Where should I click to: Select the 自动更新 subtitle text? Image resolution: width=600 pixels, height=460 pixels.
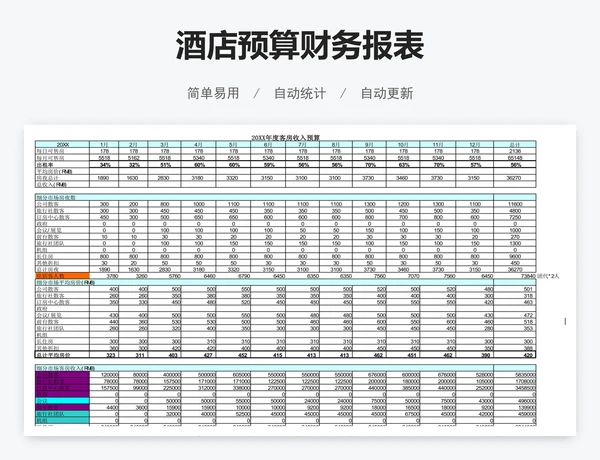click(x=387, y=93)
